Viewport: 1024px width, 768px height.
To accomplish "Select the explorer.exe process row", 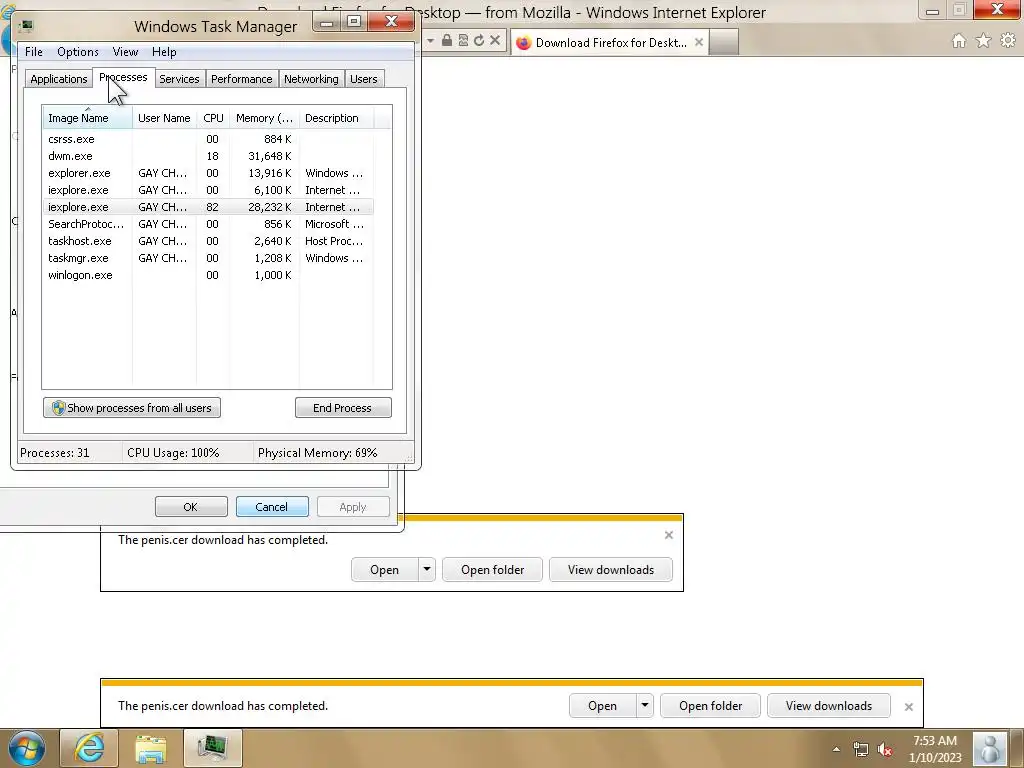I will (208, 173).
